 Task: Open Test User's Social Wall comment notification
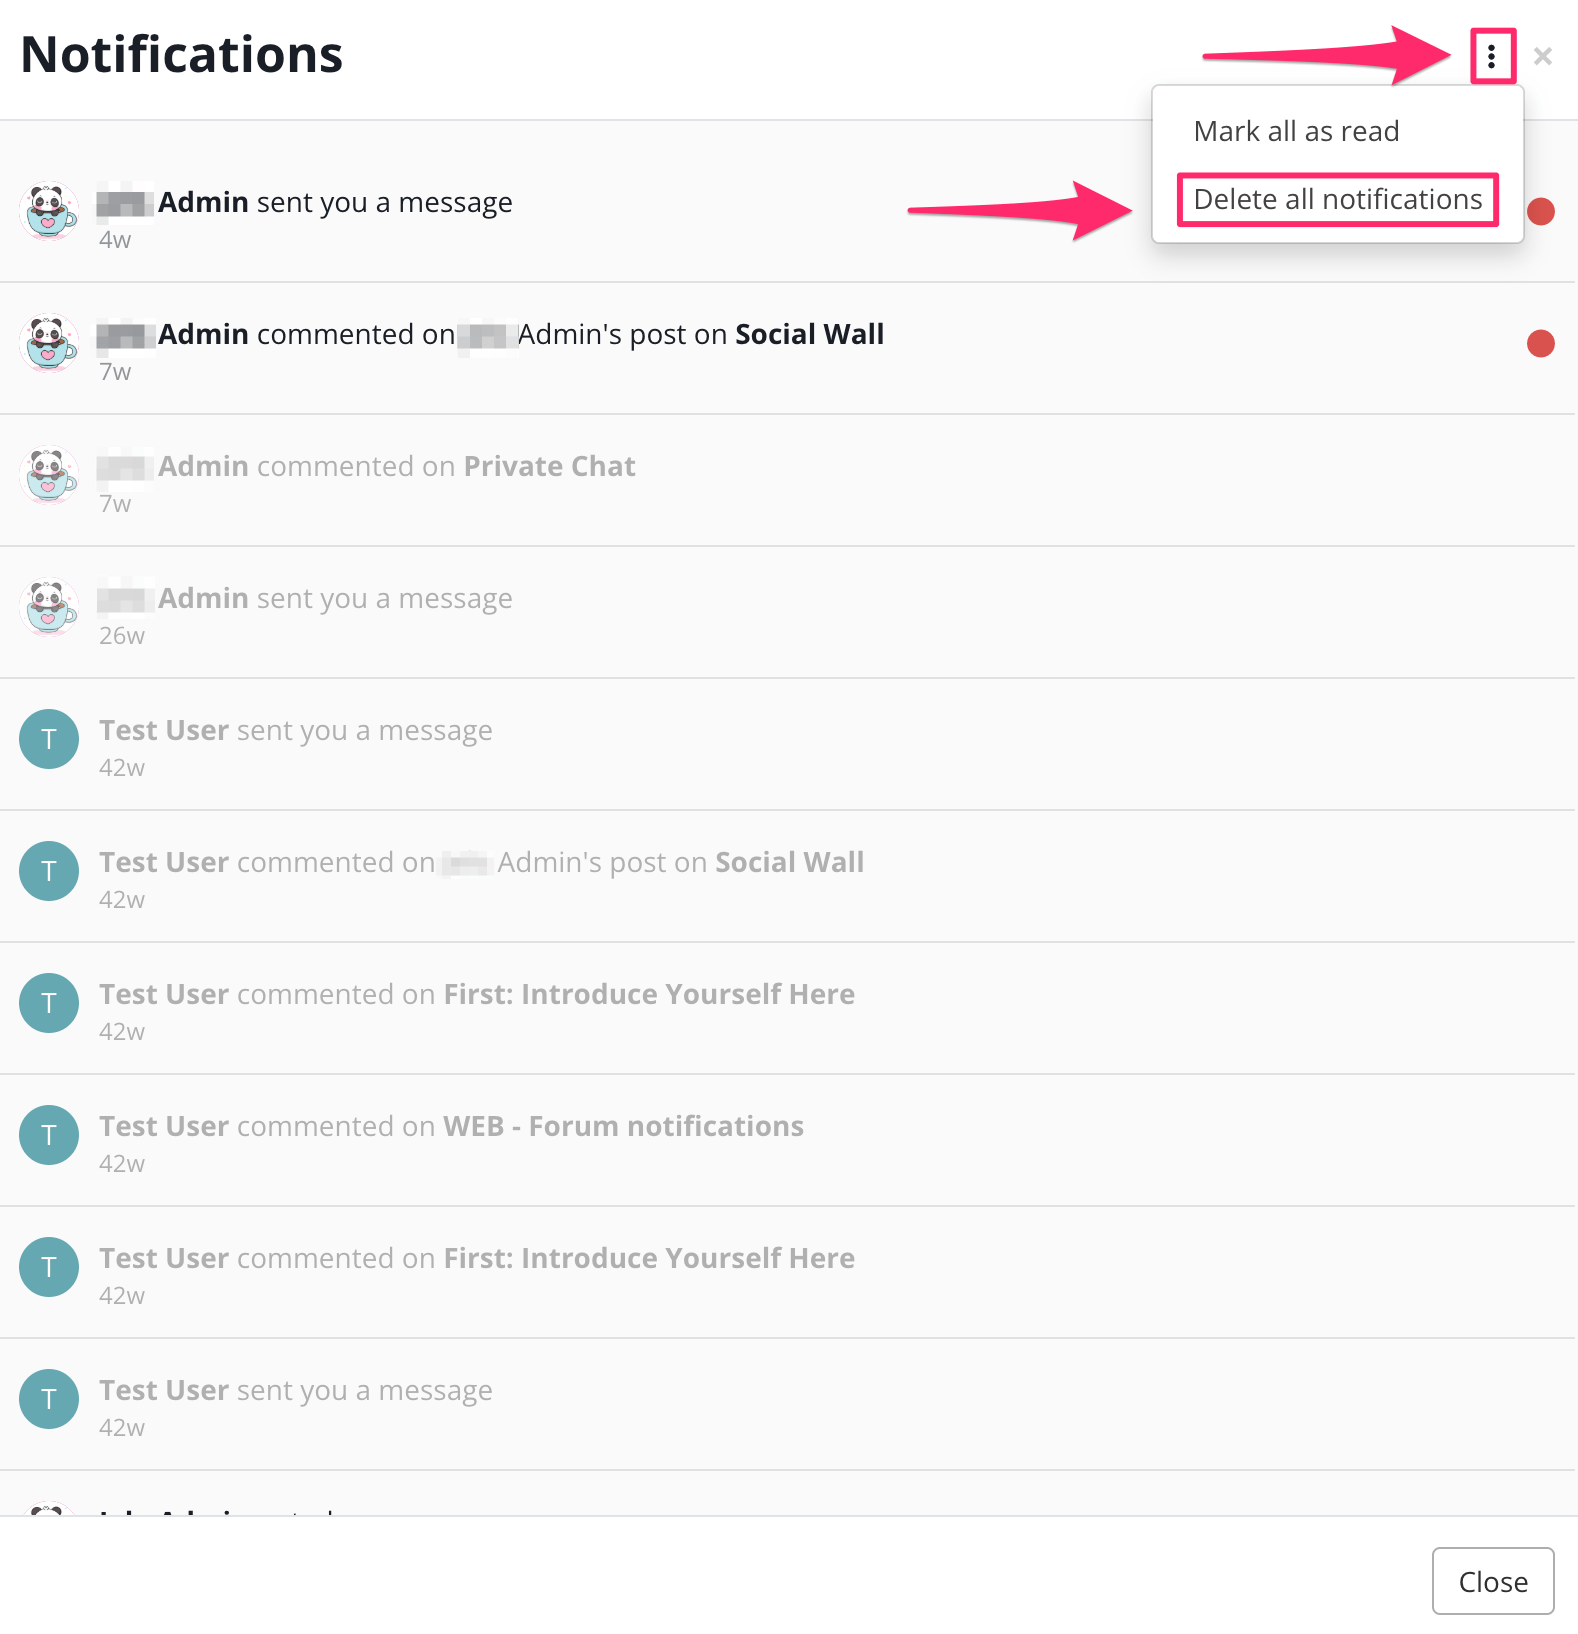click(788, 877)
